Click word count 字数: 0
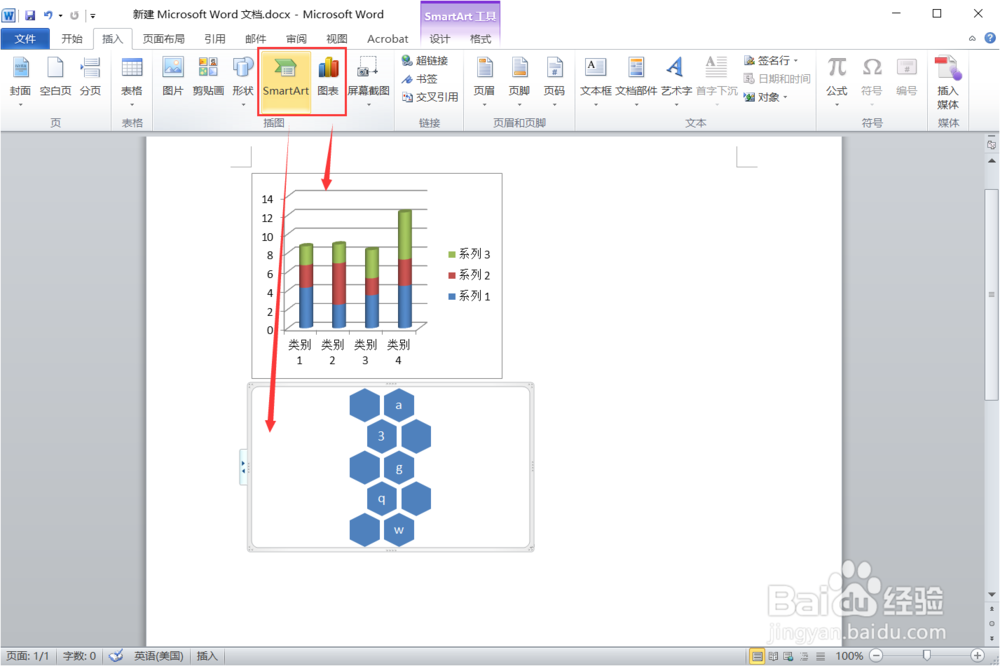 coord(79,656)
